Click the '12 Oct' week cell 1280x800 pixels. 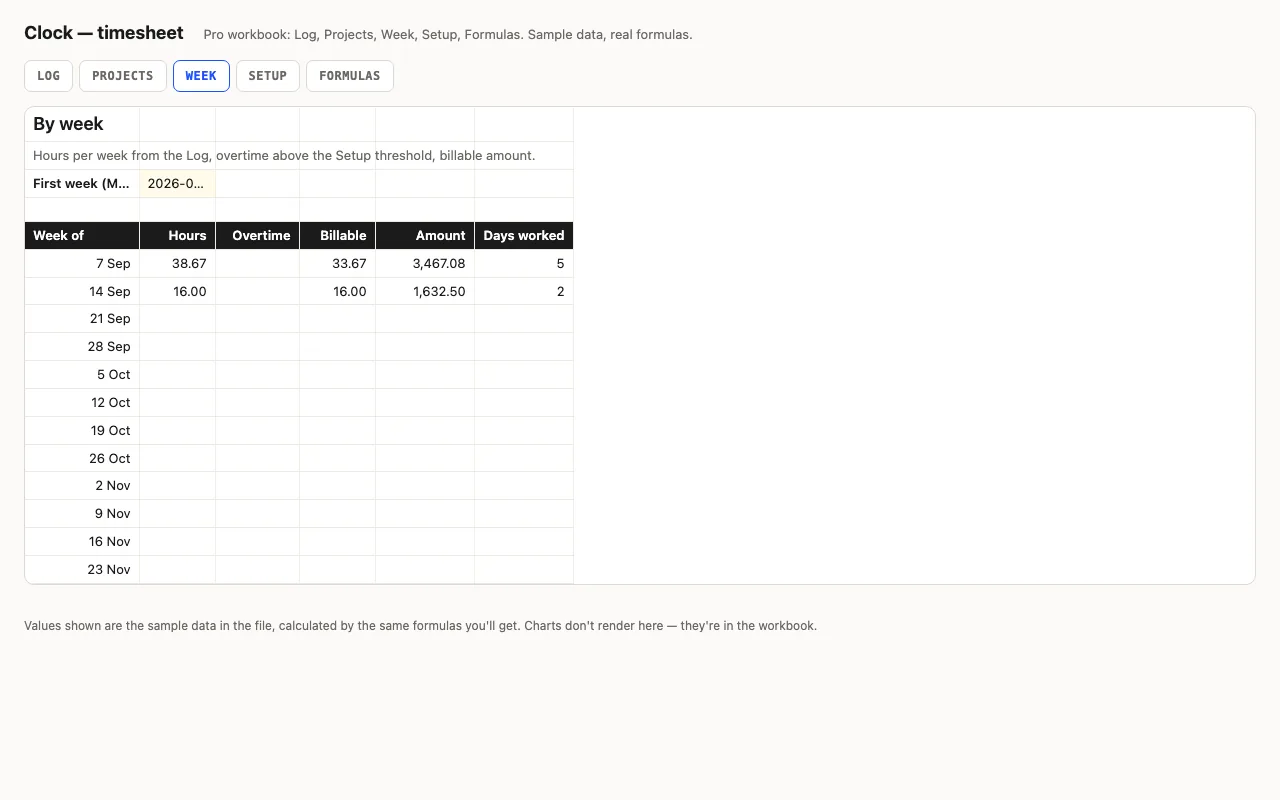coord(82,403)
